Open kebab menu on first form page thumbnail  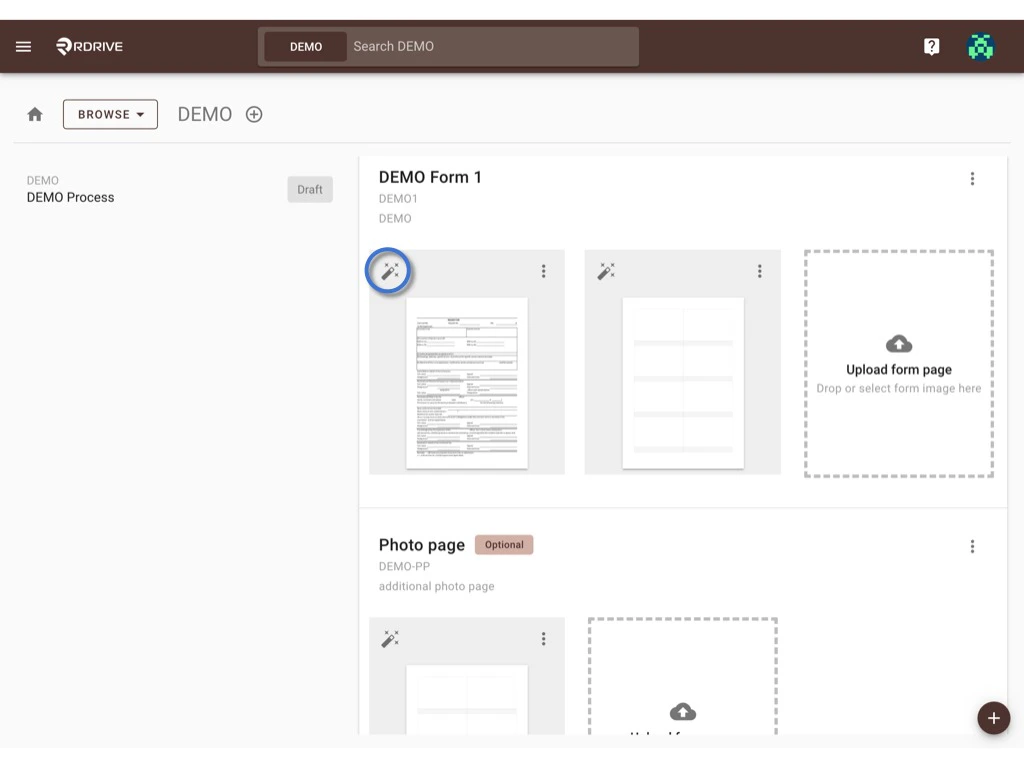point(544,271)
